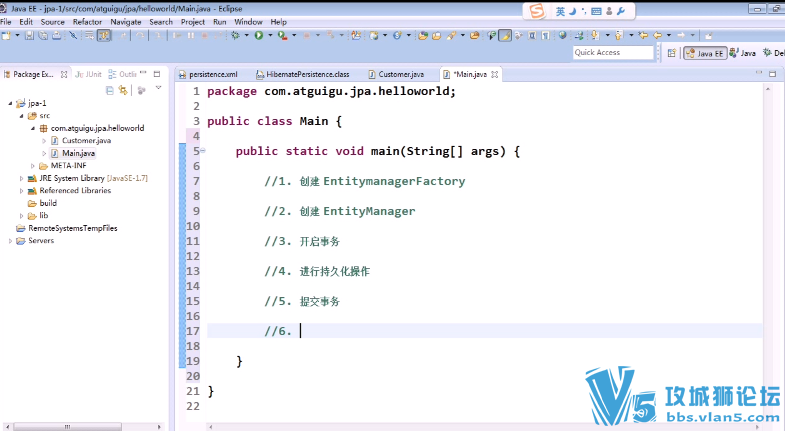Expand the Servers project node
The height and width of the screenshot is (431, 785).
click(10, 241)
